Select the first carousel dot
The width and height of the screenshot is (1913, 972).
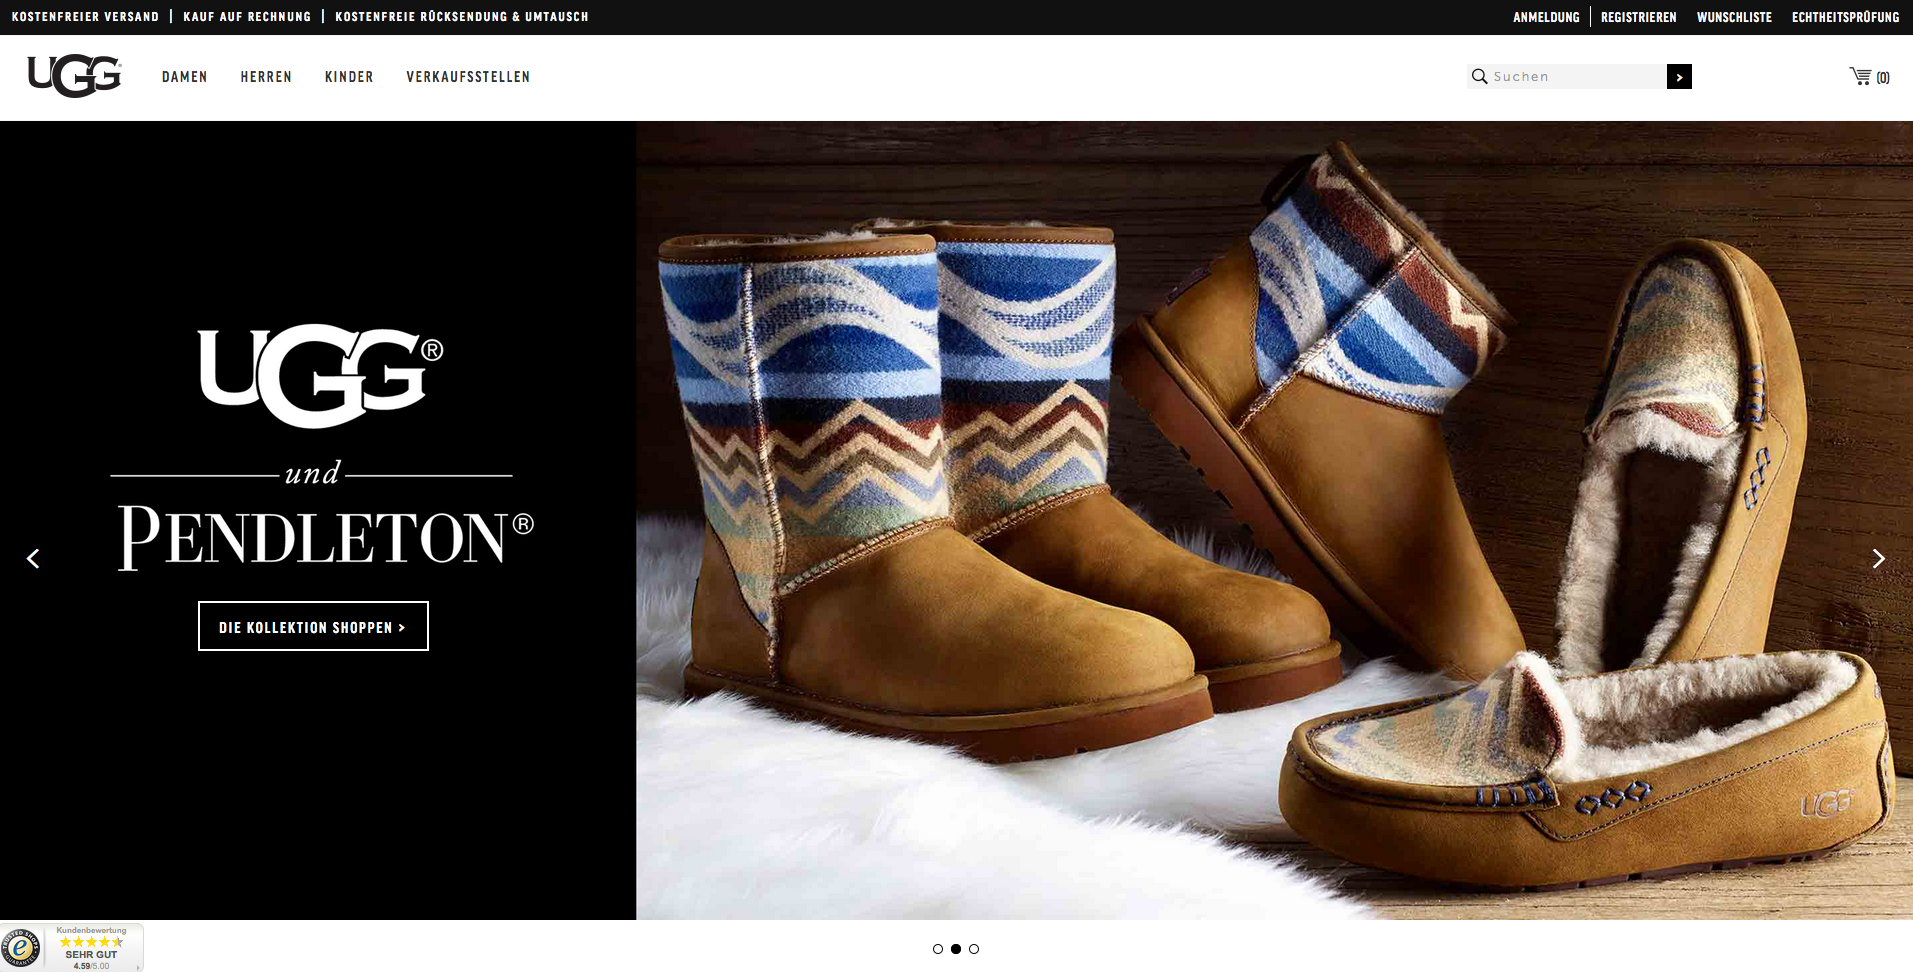pos(938,949)
